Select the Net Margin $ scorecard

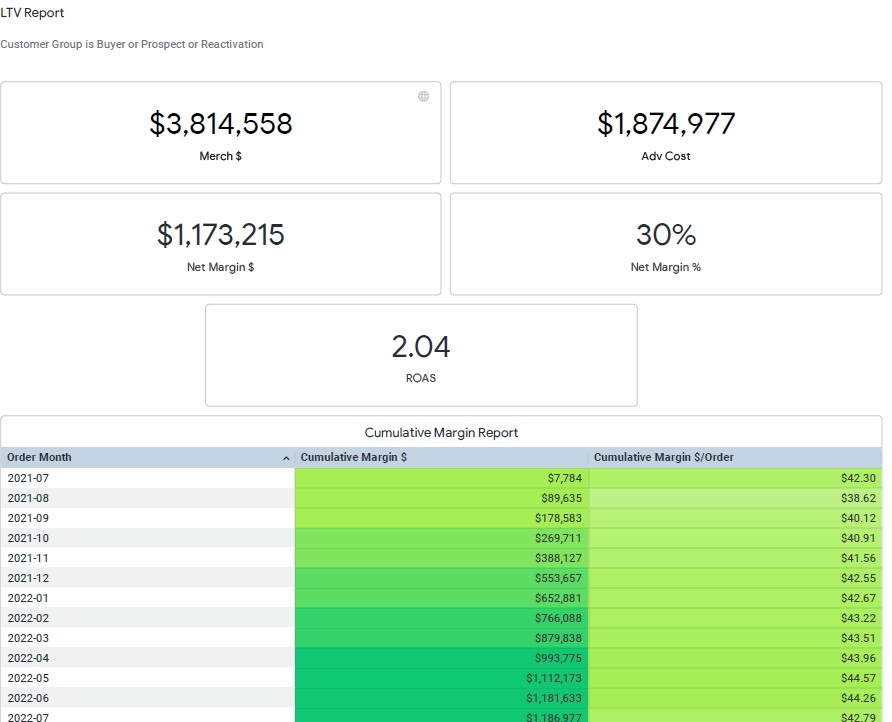[x=220, y=243]
